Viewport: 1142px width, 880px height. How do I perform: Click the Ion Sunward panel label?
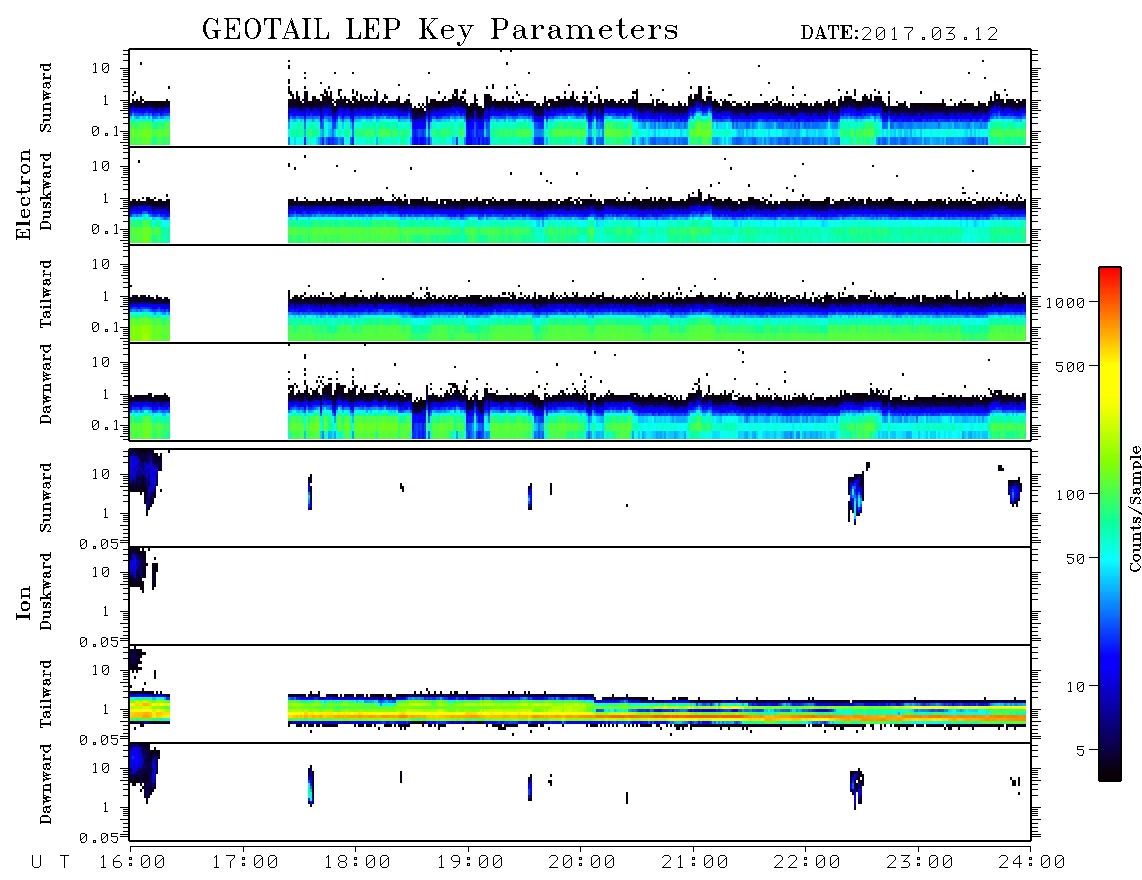[x=46, y=498]
